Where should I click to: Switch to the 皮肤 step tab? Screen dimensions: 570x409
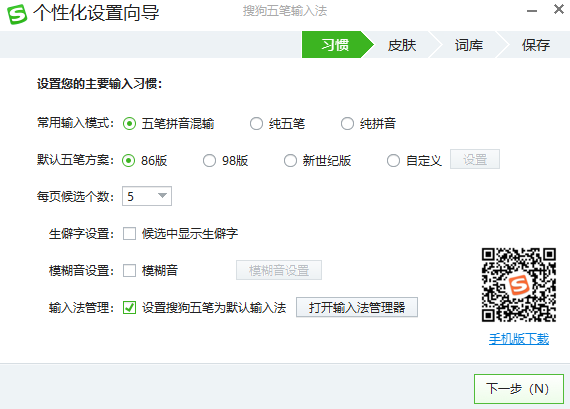pyautogui.click(x=402, y=45)
